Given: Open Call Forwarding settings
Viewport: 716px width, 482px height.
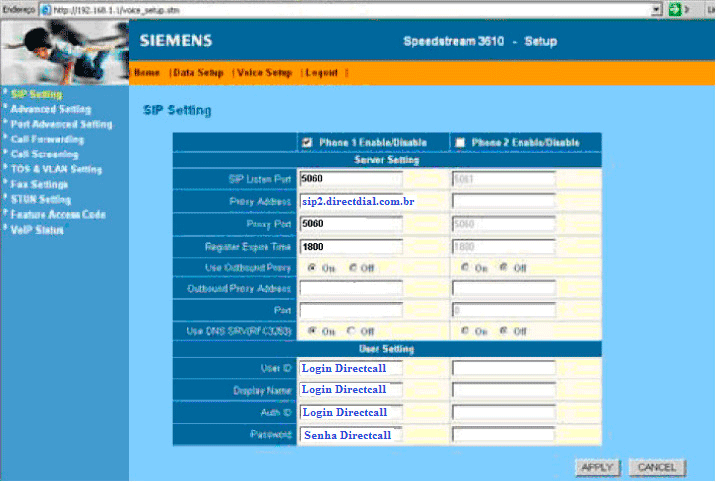Looking at the screenshot, I should [47, 139].
